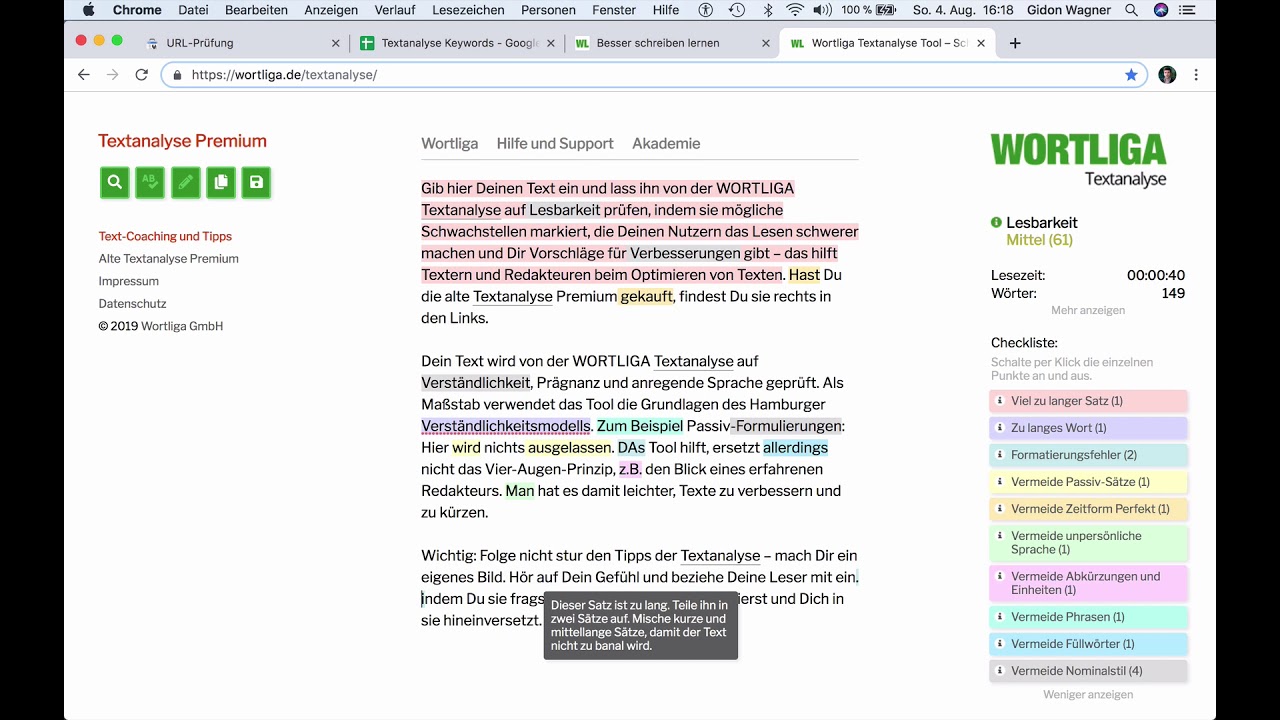Click the 'Textanalyse Premium' heading link

pos(182,141)
